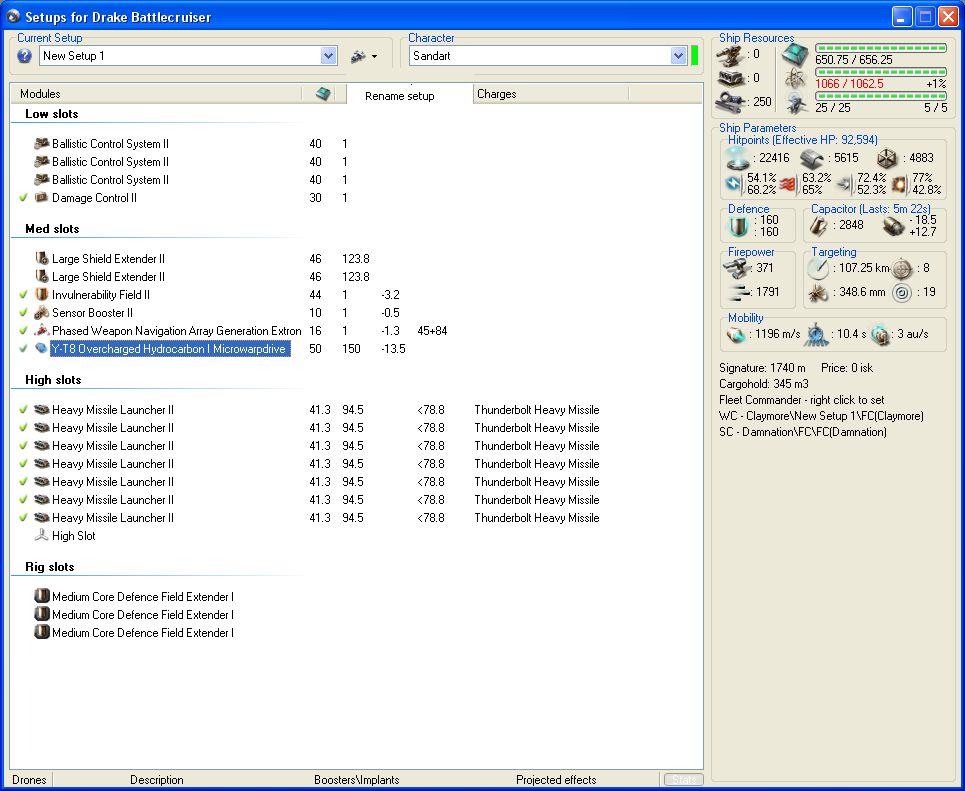Click the calibration icon showing 250
This screenshot has height=791, width=965.
pyautogui.click(x=731, y=102)
